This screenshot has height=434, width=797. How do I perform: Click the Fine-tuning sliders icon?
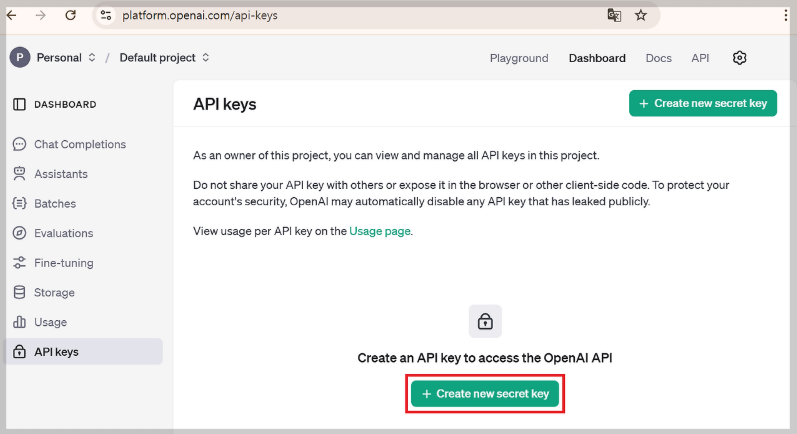tap(19, 263)
